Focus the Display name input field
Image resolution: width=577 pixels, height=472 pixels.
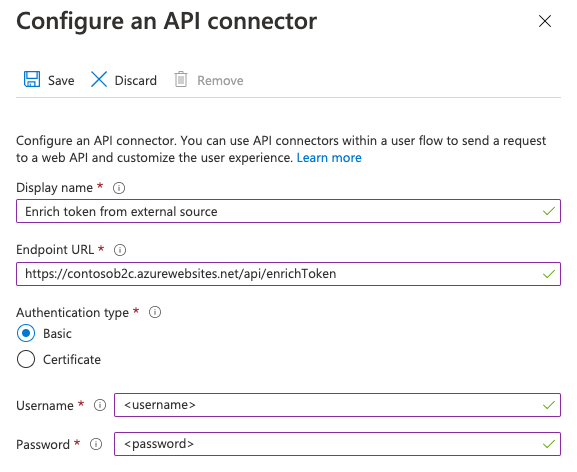(288, 211)
